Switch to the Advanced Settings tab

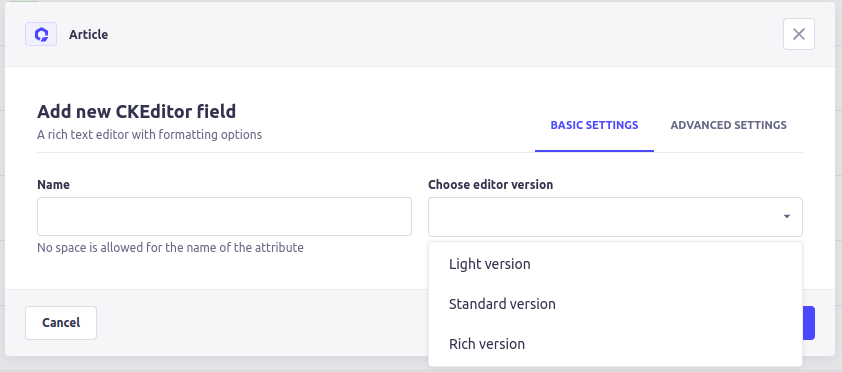pyautogui.click(x=728, y=125)
